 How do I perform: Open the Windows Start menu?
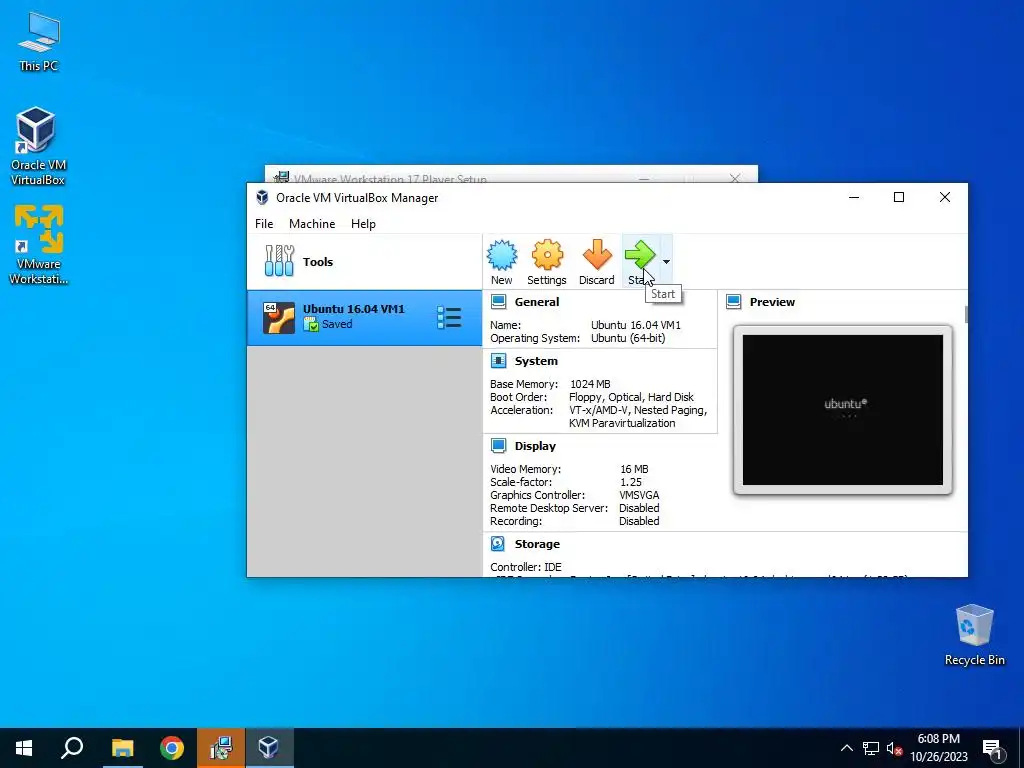pos(24,748)
